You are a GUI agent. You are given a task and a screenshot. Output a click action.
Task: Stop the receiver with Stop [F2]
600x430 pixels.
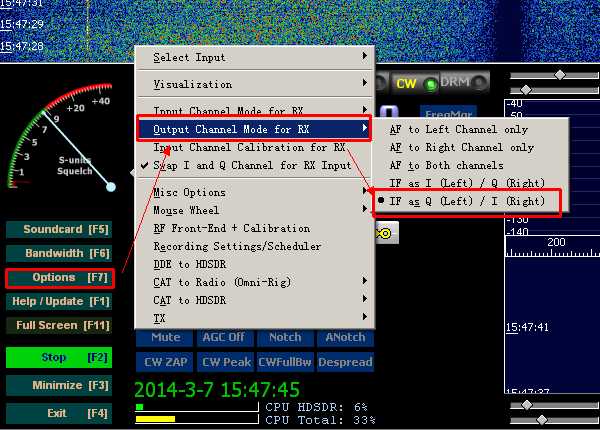click(59, 358)
